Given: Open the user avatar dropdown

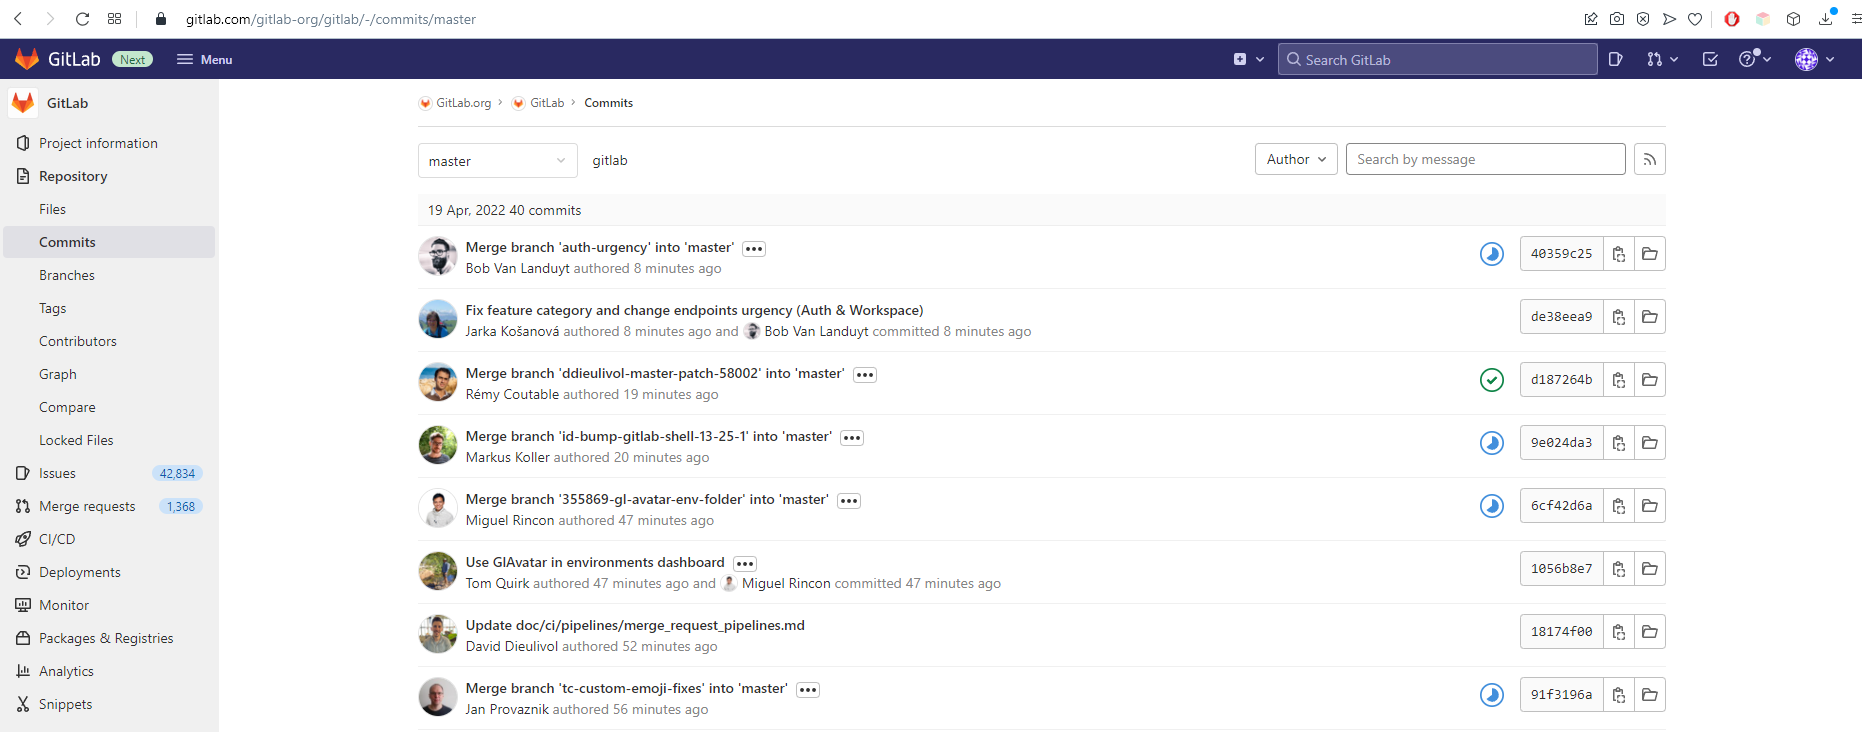Looking at the screenshot, I should tap(1815, 59).
